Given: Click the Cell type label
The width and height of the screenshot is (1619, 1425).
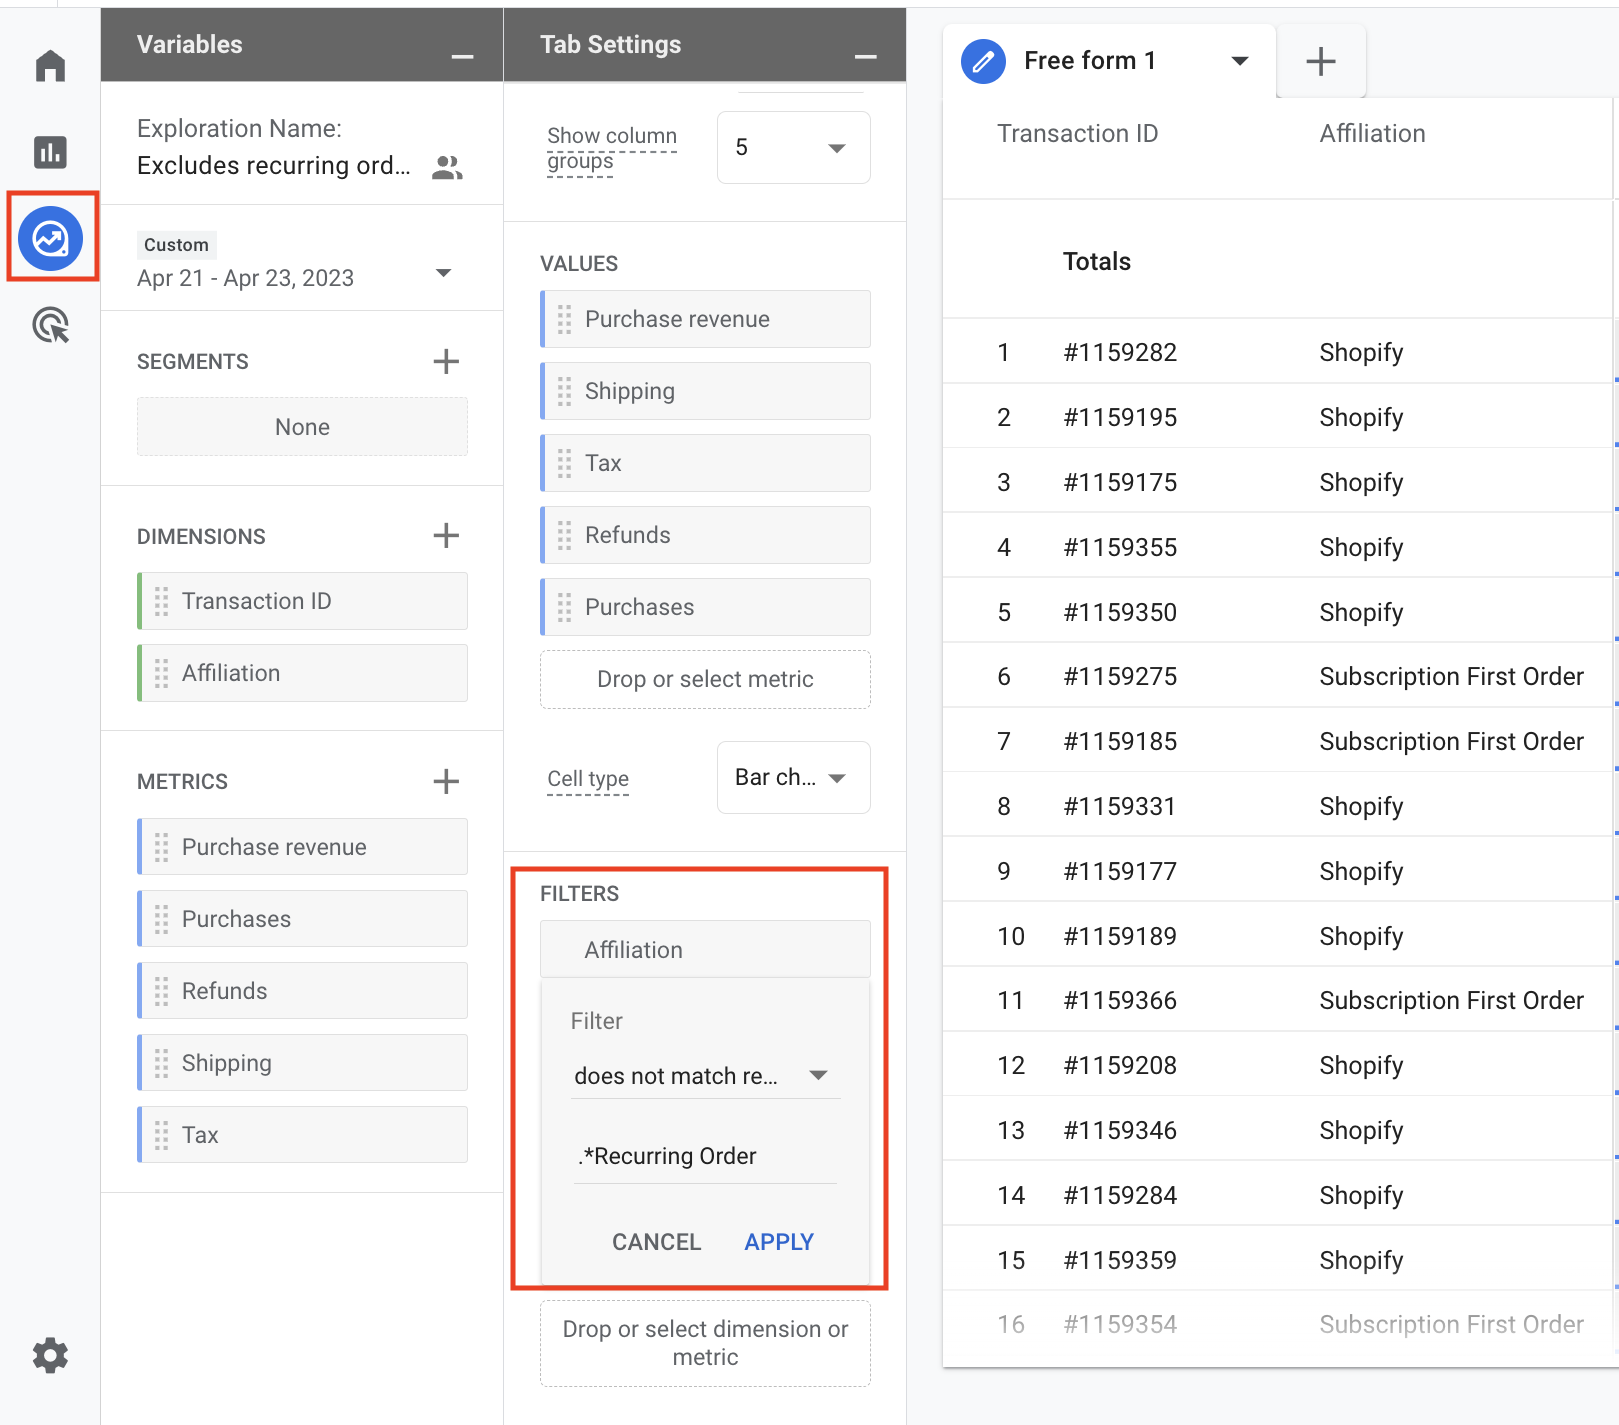Looking at the screenshot, I should [x=588, y=779].
